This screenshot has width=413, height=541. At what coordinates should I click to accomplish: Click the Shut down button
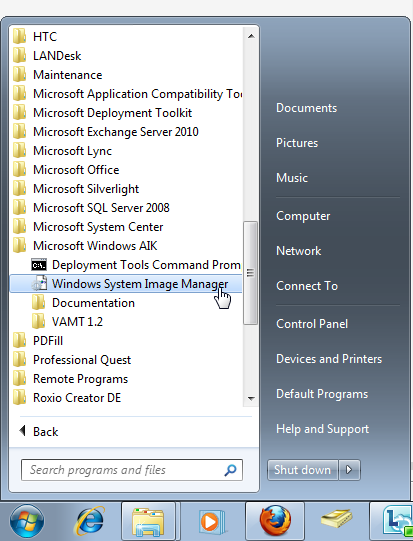pos(303,470)
